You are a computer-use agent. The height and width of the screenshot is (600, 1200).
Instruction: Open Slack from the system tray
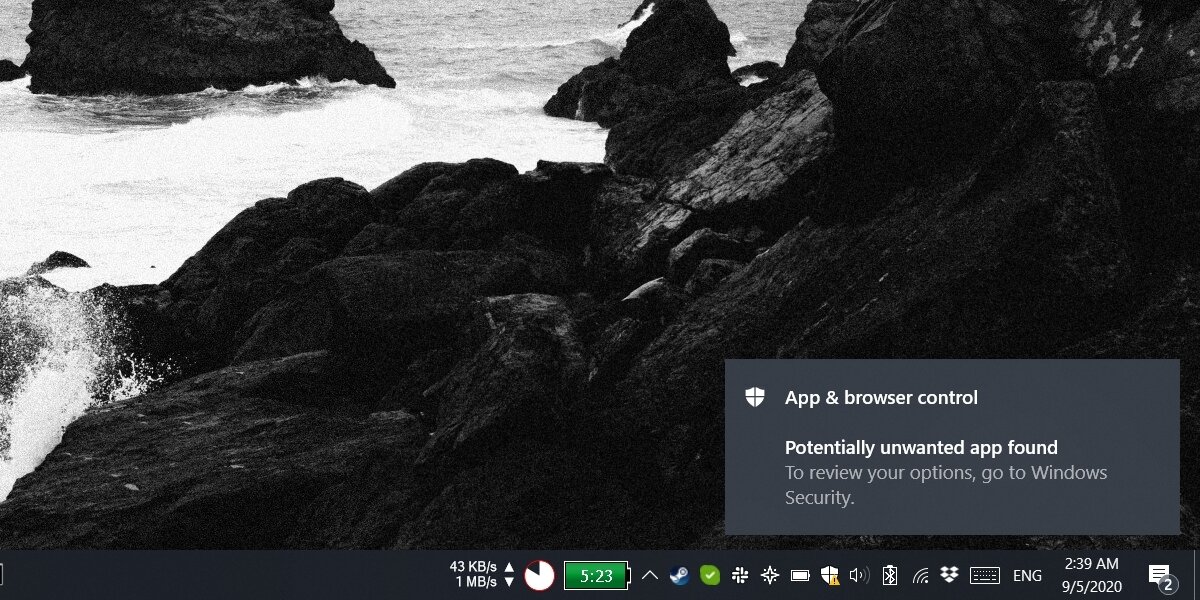click(x=740, y=575)
